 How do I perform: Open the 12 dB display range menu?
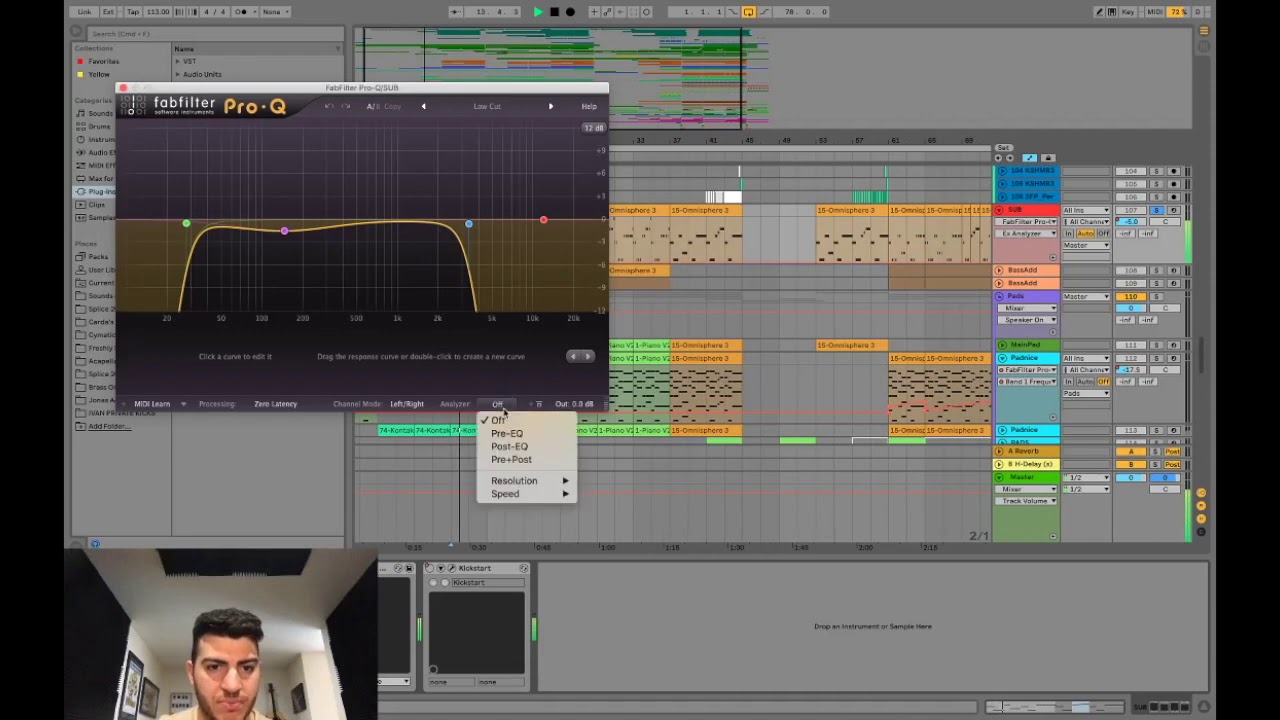[593, 128]
